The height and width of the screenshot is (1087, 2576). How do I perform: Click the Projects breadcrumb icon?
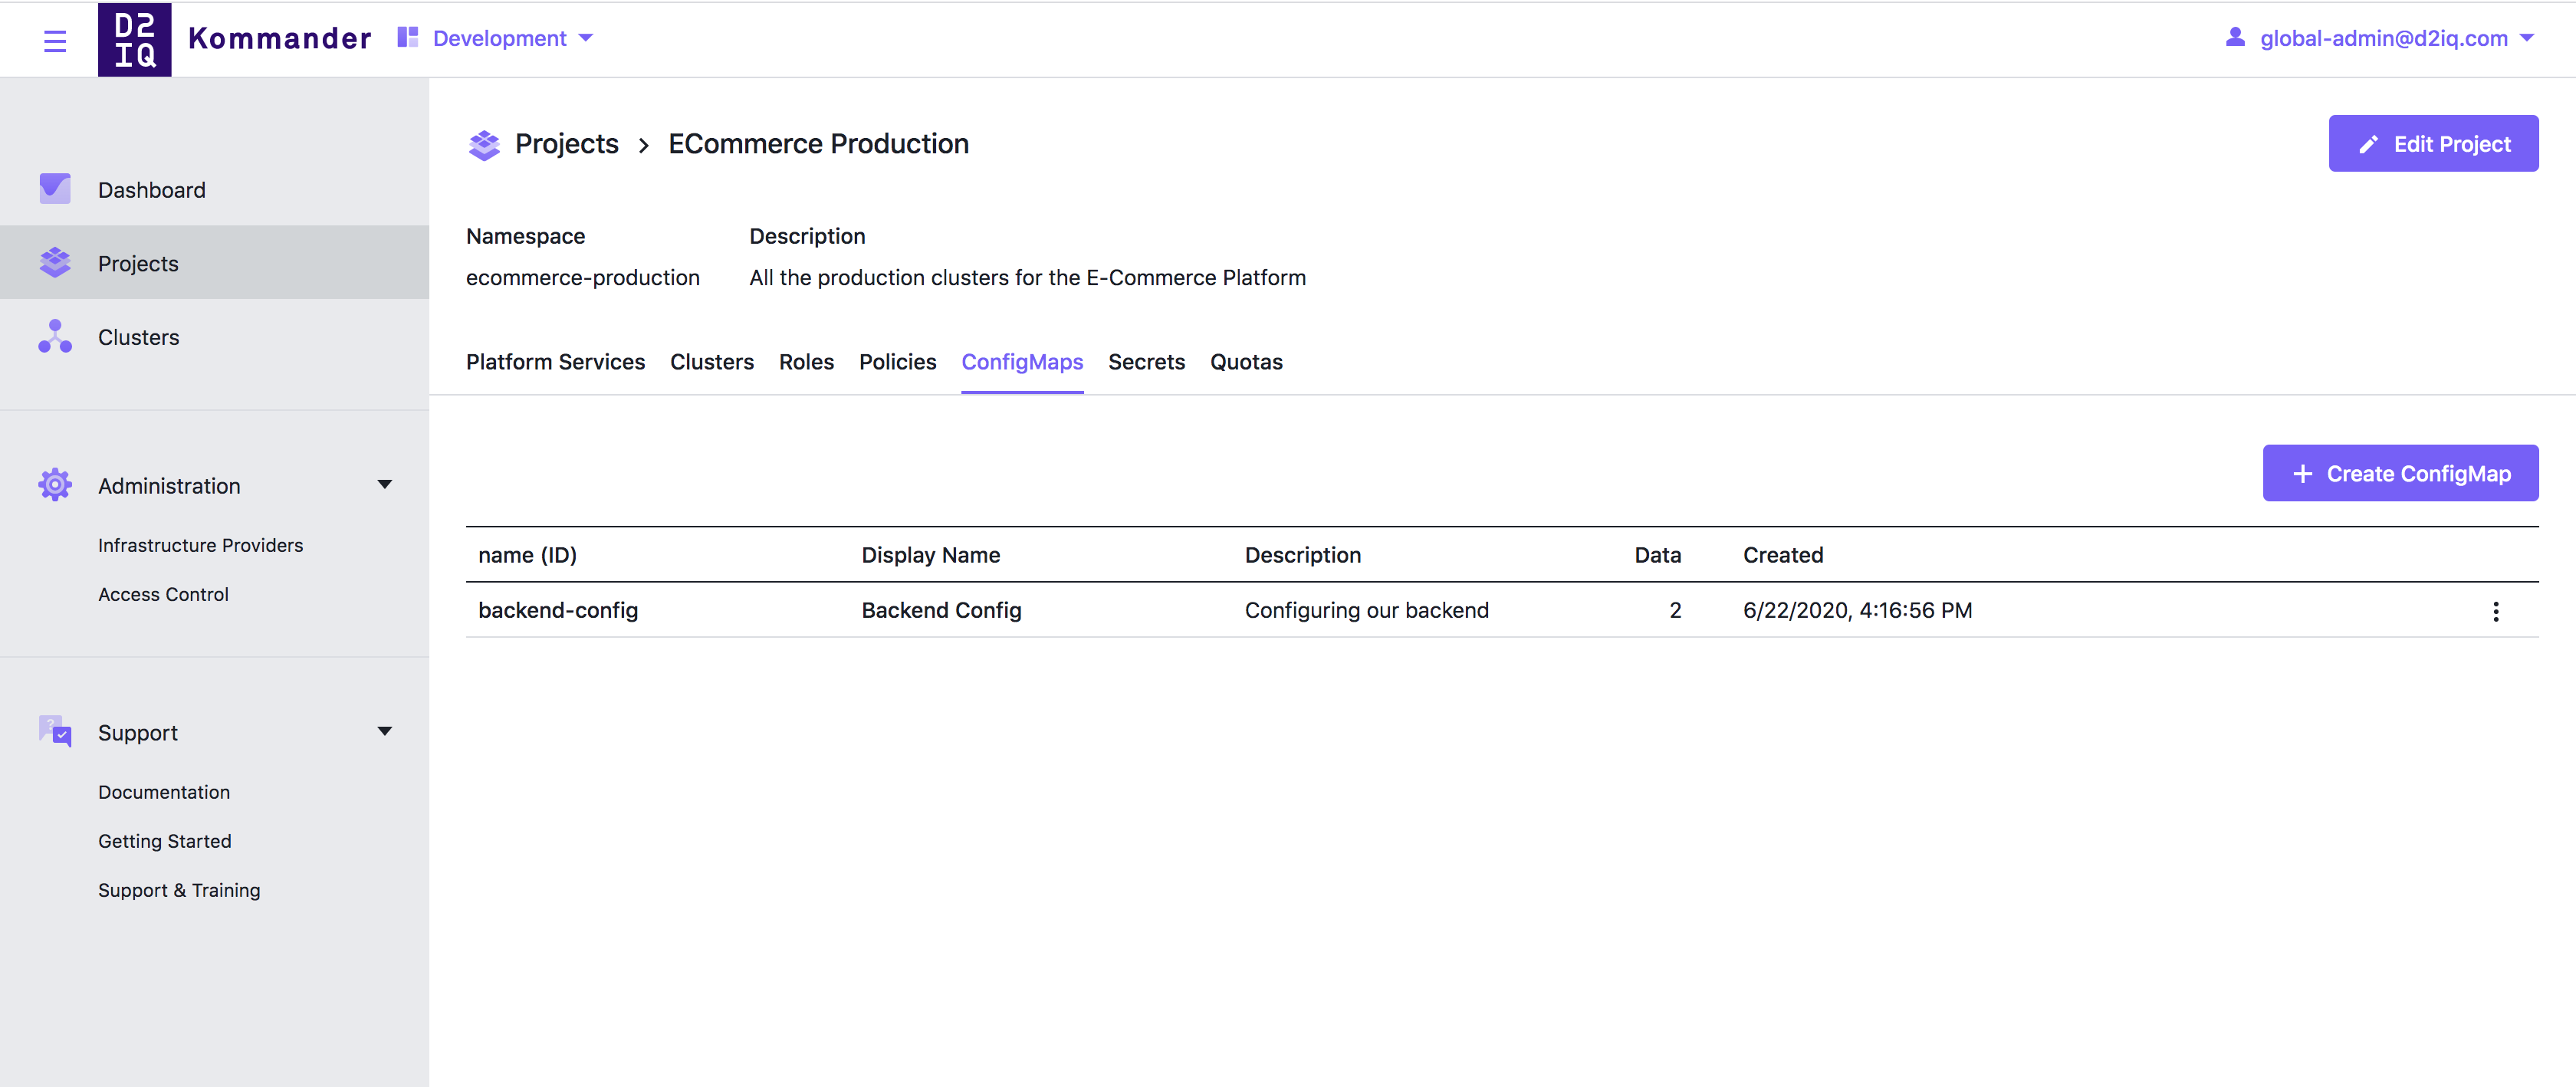click(485, 143)
